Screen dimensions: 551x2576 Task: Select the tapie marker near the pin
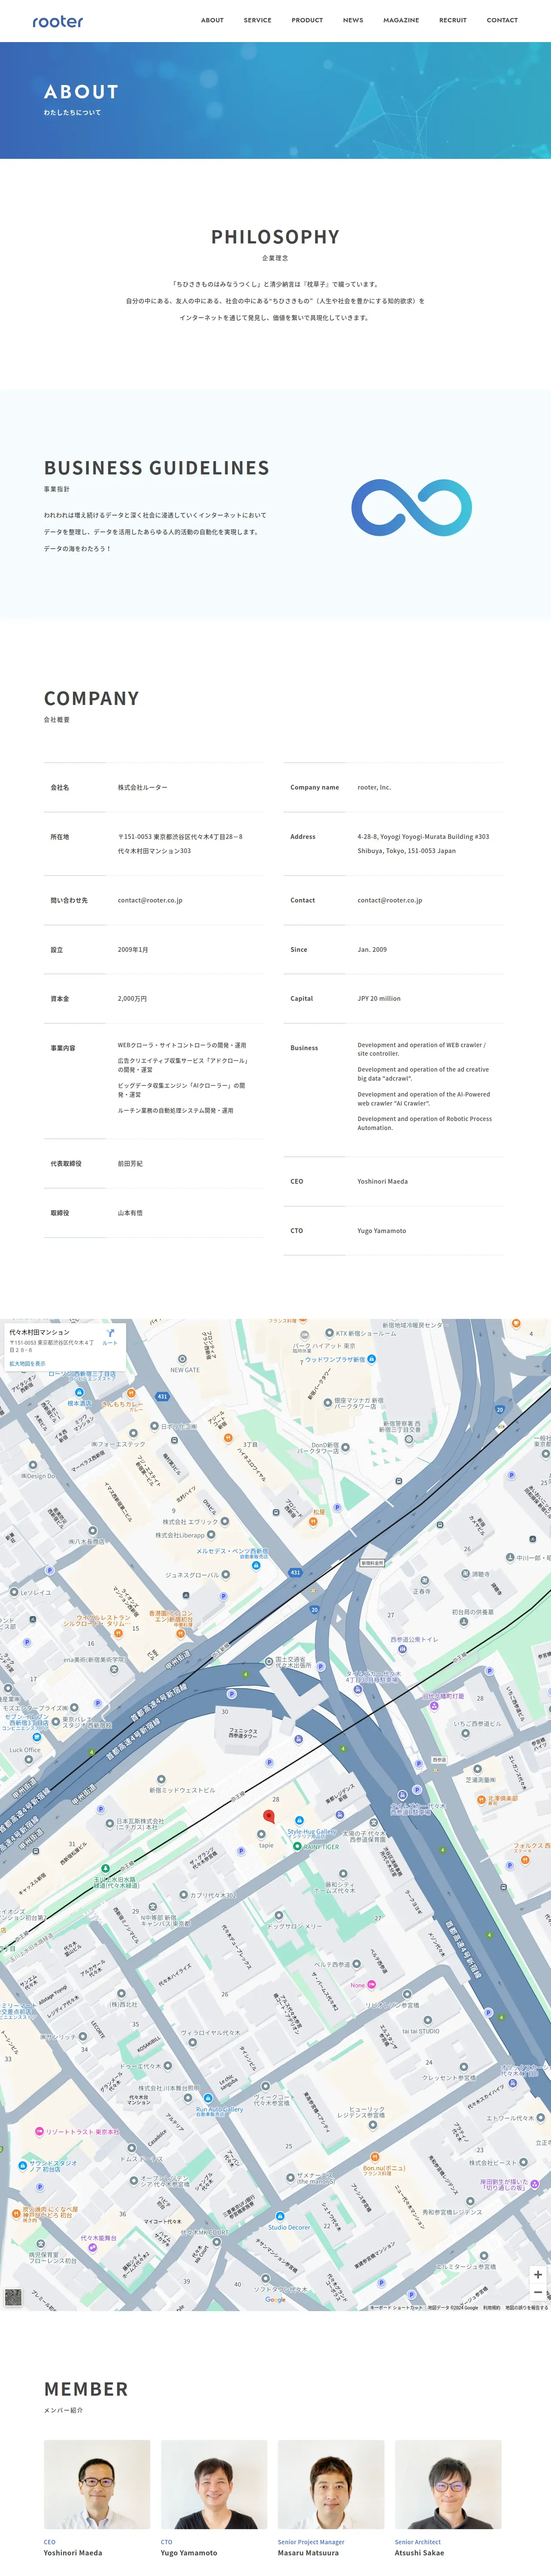point(261,1834)
